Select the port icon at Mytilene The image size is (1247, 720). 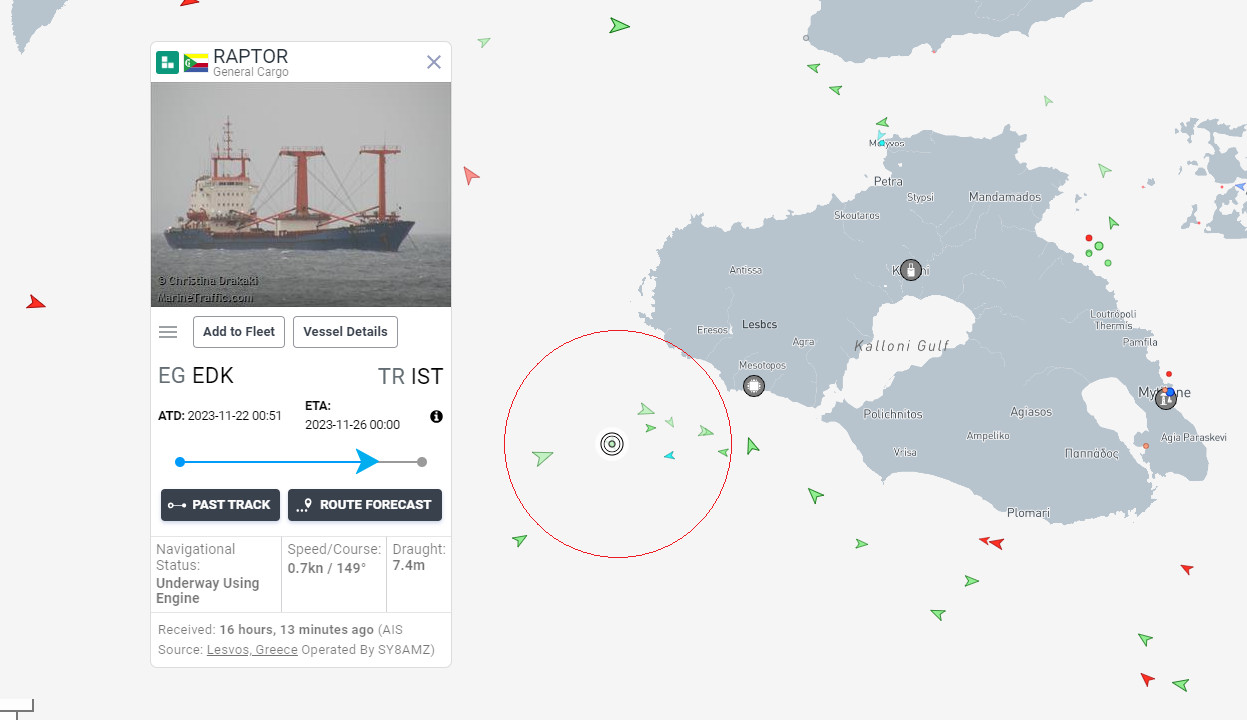click(x=1165, y=399)
